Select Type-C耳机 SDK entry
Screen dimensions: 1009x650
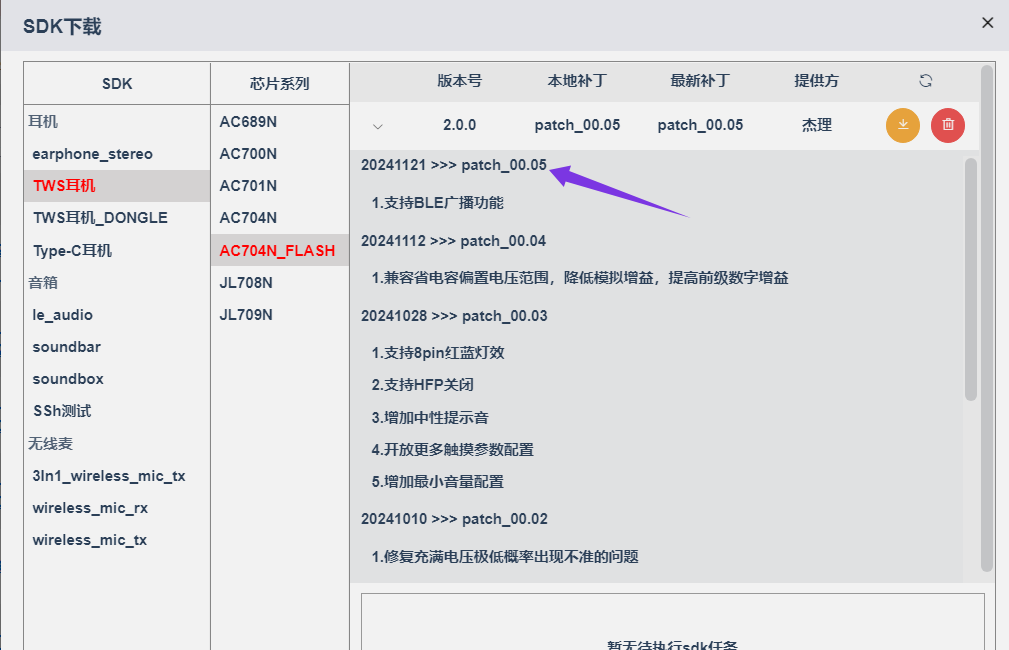(73, 250)
